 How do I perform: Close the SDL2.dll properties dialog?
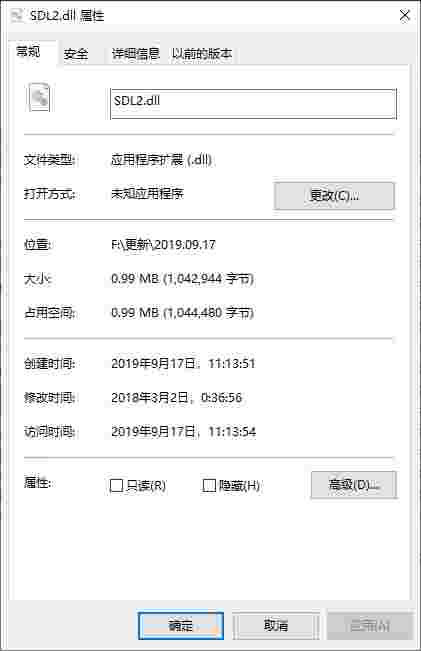pyautogui.click(x=404, y=16)
